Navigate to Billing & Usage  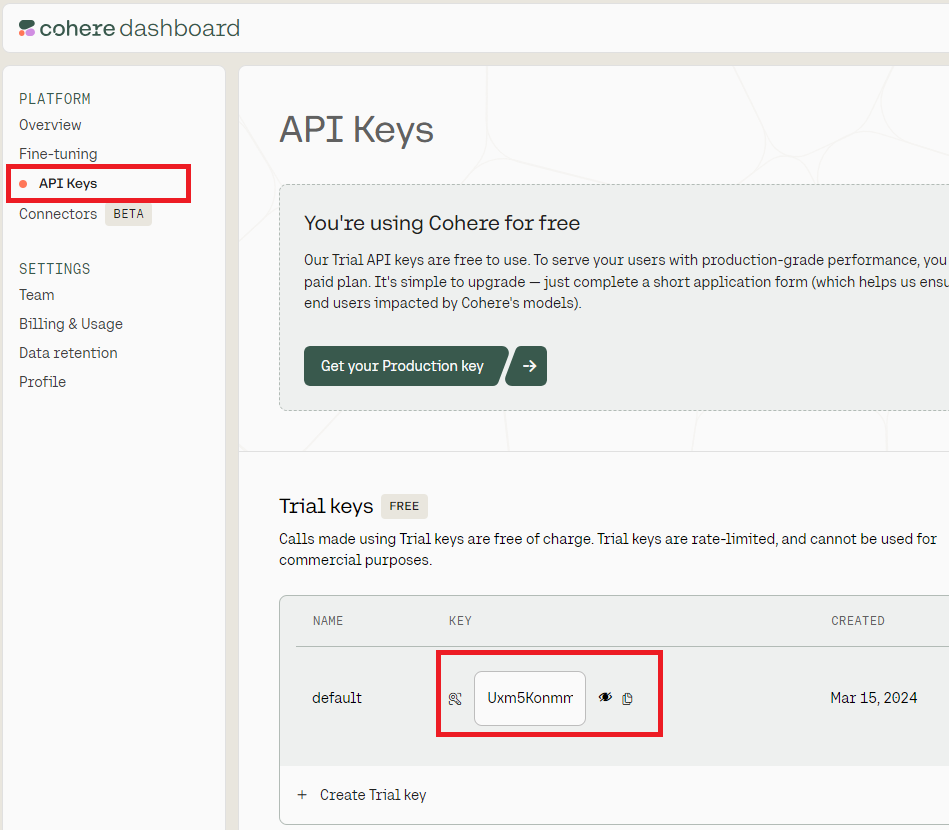71,324
